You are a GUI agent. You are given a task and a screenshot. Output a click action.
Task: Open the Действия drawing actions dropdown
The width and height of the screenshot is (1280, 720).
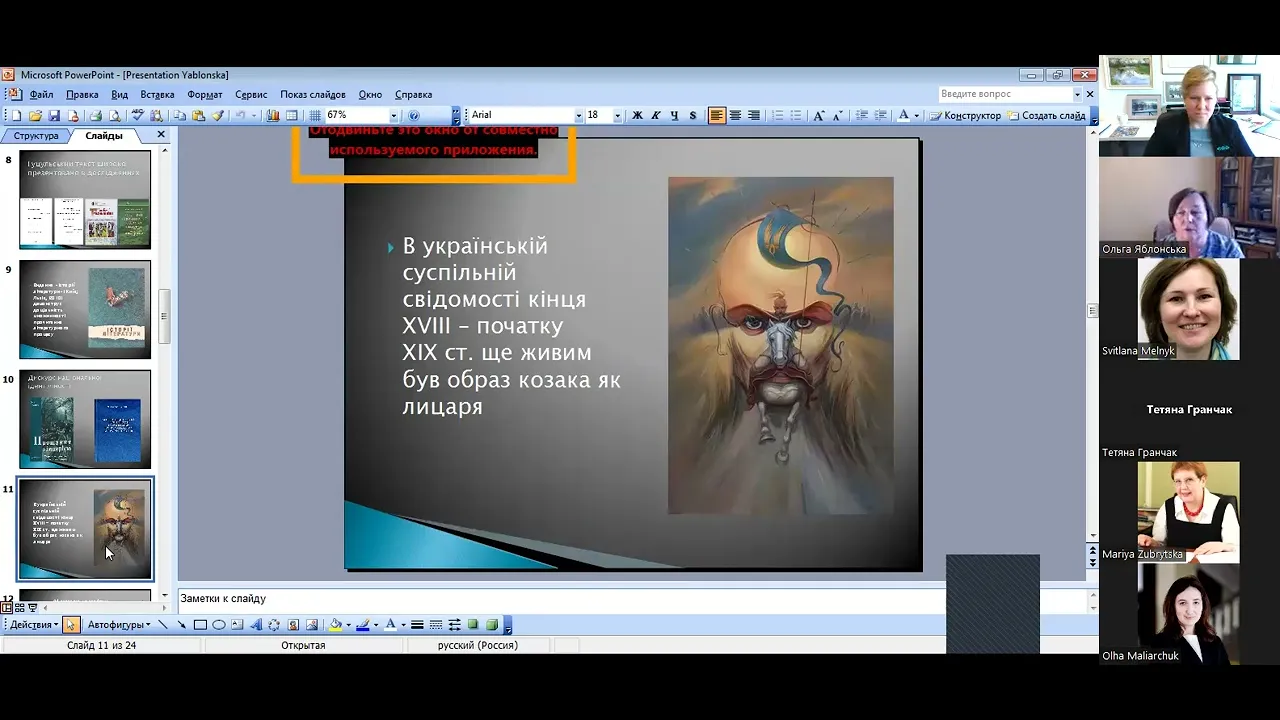click(x=33, y=625)
